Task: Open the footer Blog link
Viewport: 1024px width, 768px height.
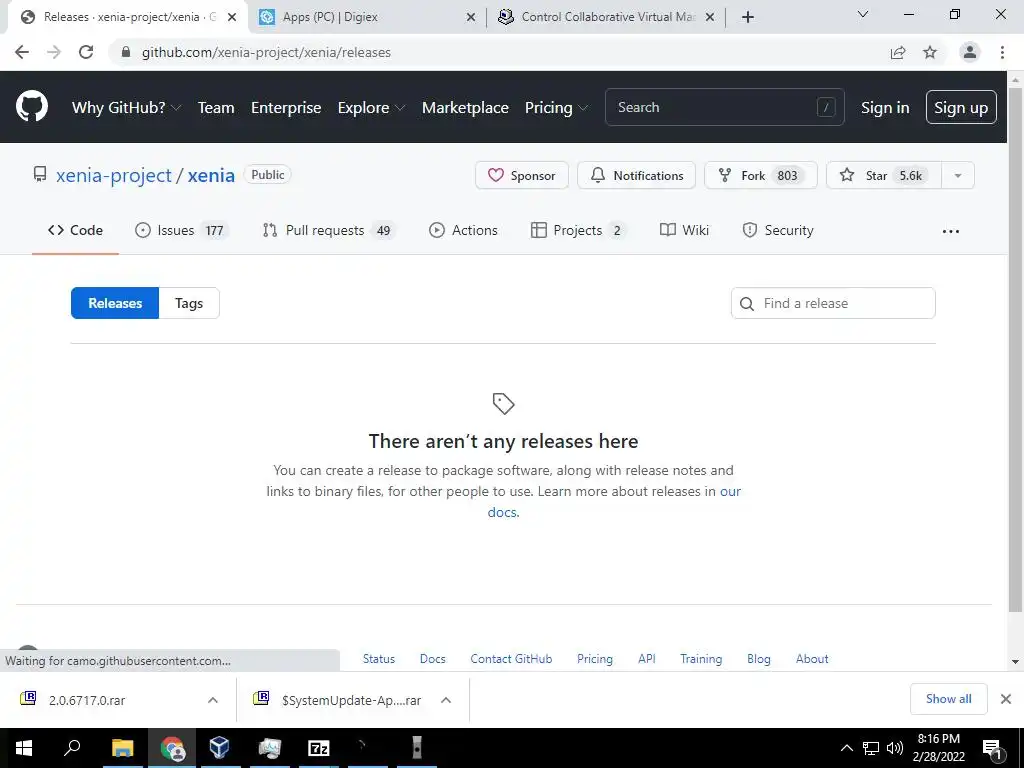Action: coord(759,658)
